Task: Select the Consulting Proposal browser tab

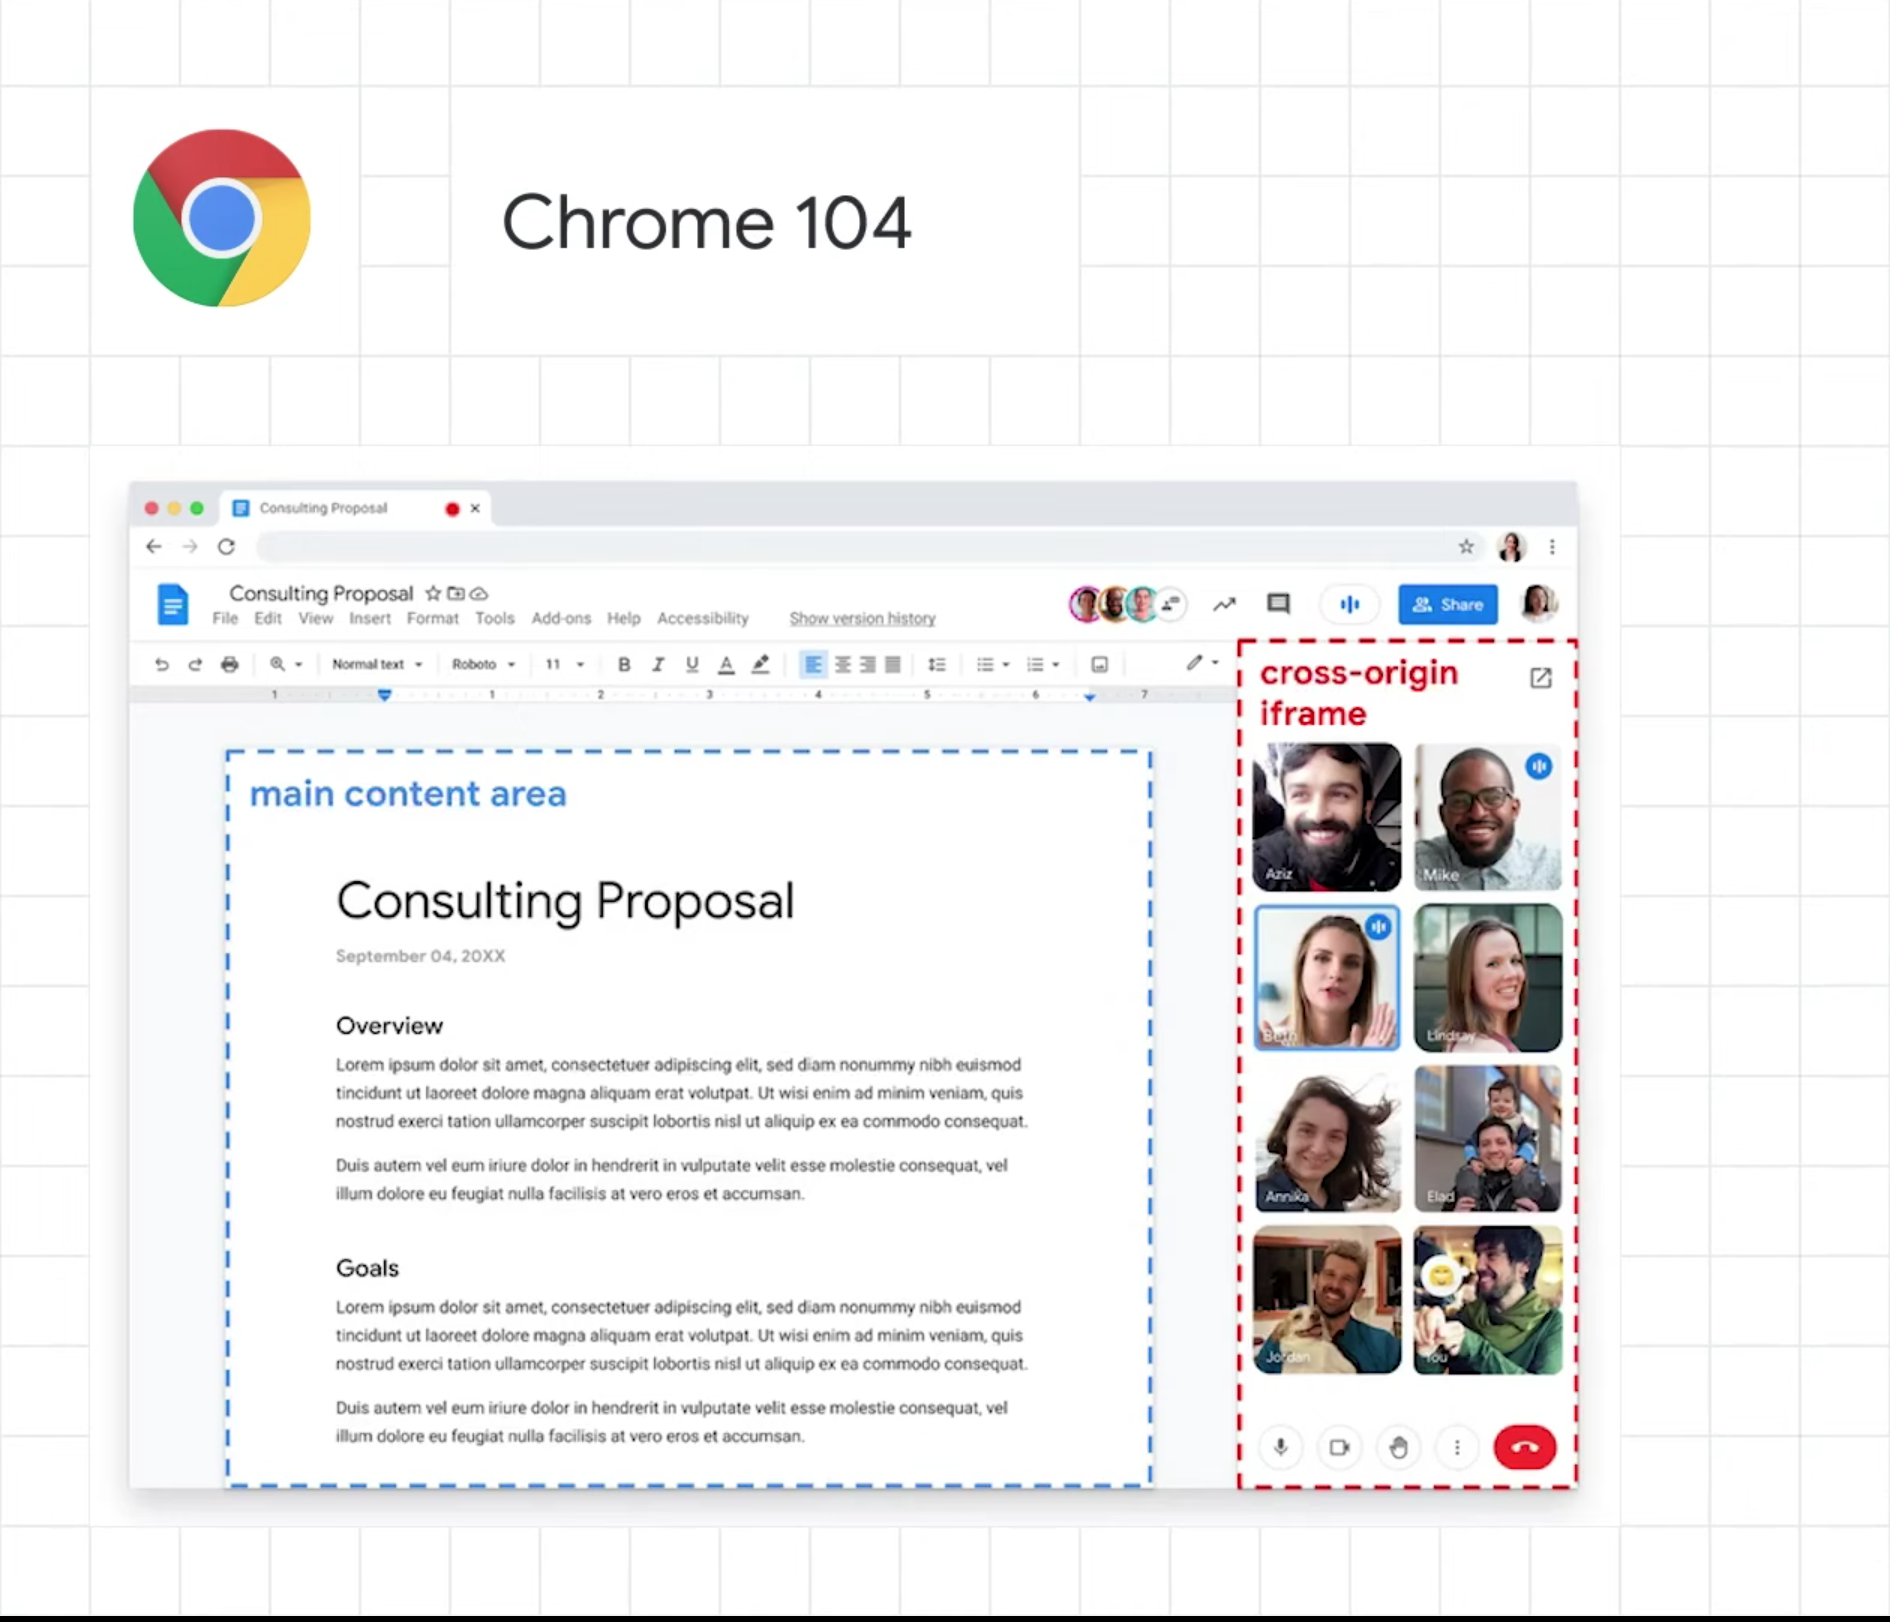Action: [355, 508]
